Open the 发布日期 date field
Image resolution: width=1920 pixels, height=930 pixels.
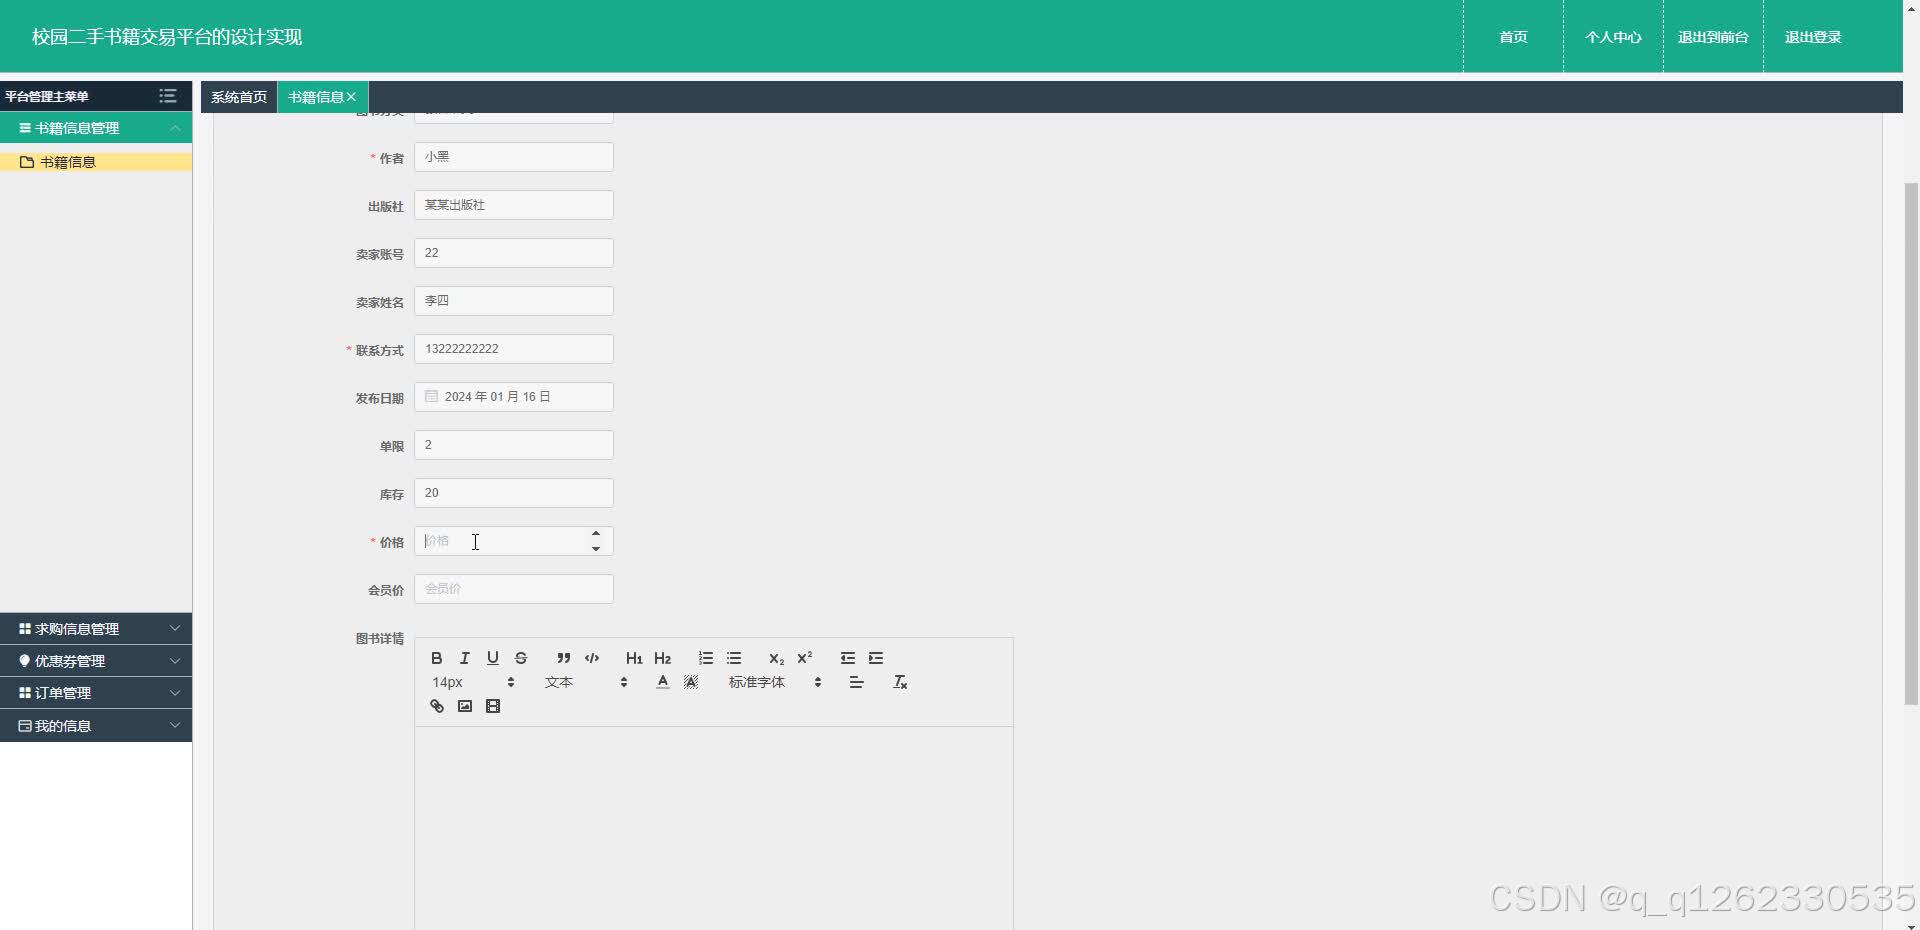pyautogui.click(x=514, y=397)
